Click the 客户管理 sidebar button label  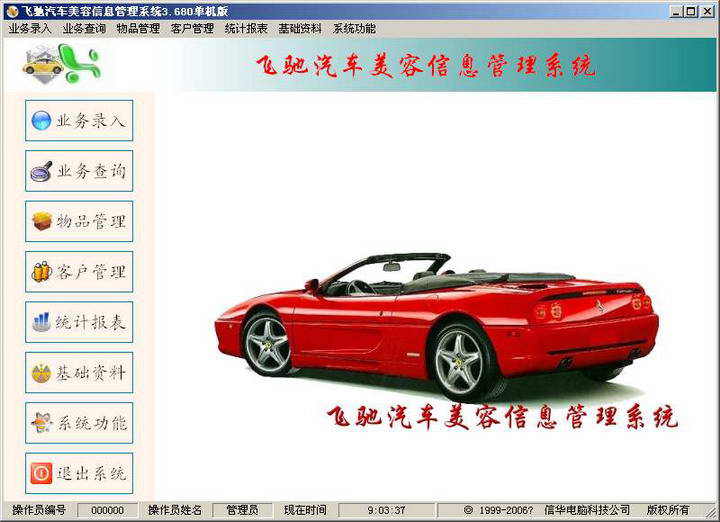[x=91, y=272]
